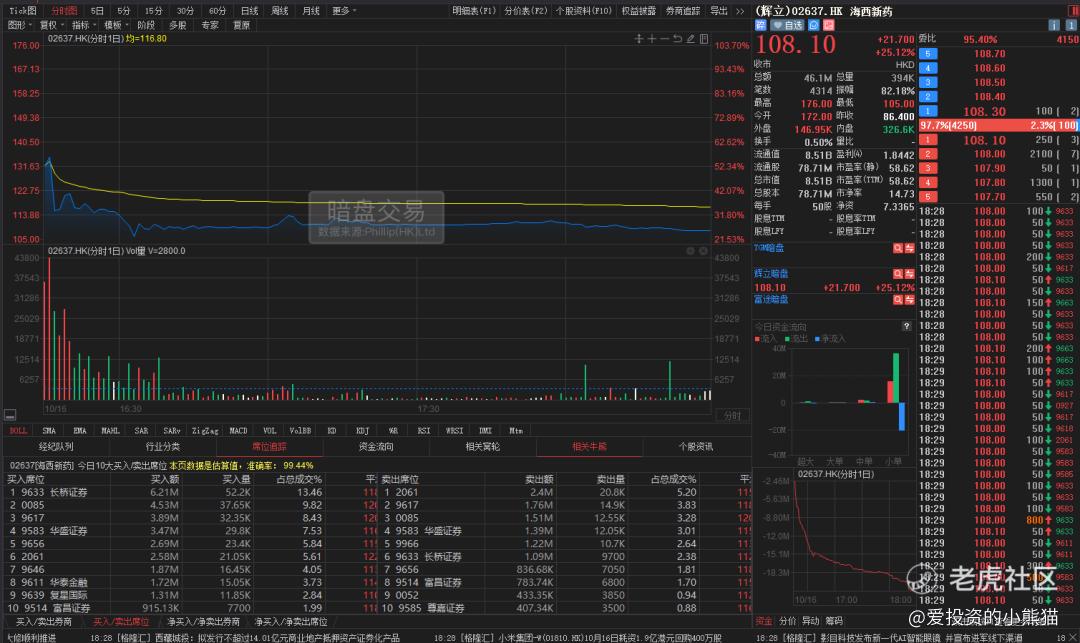Open the 资金流向 tab
Screen dimensions: 1080x643
(x=376, y=447)
